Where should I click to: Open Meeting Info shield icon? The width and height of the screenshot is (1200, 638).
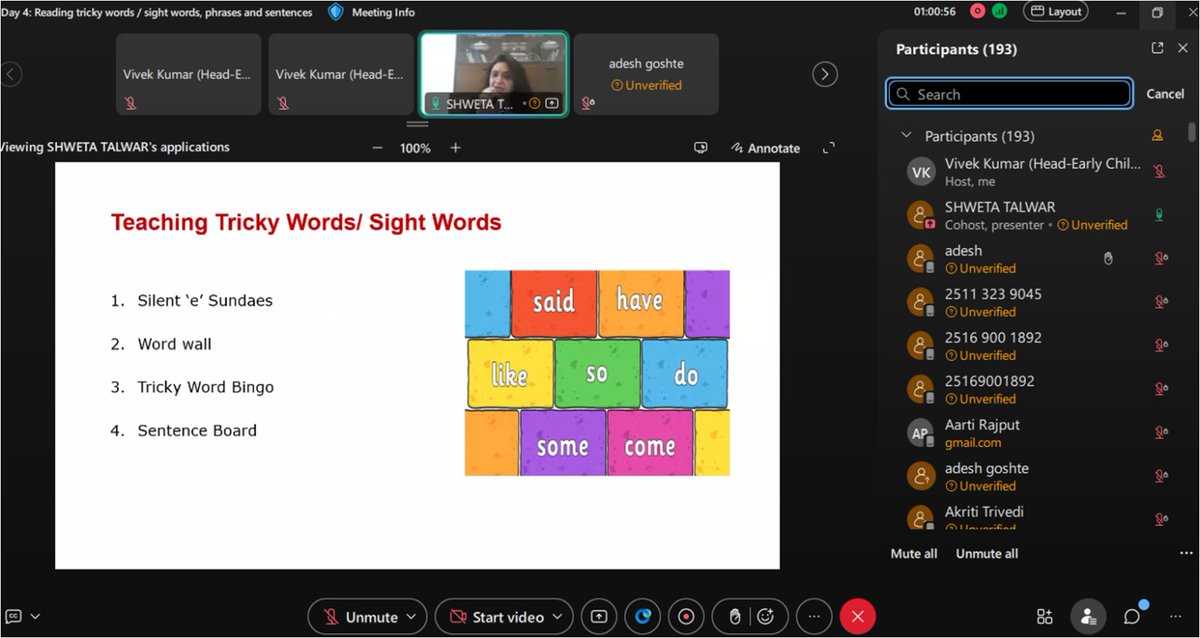336,12
